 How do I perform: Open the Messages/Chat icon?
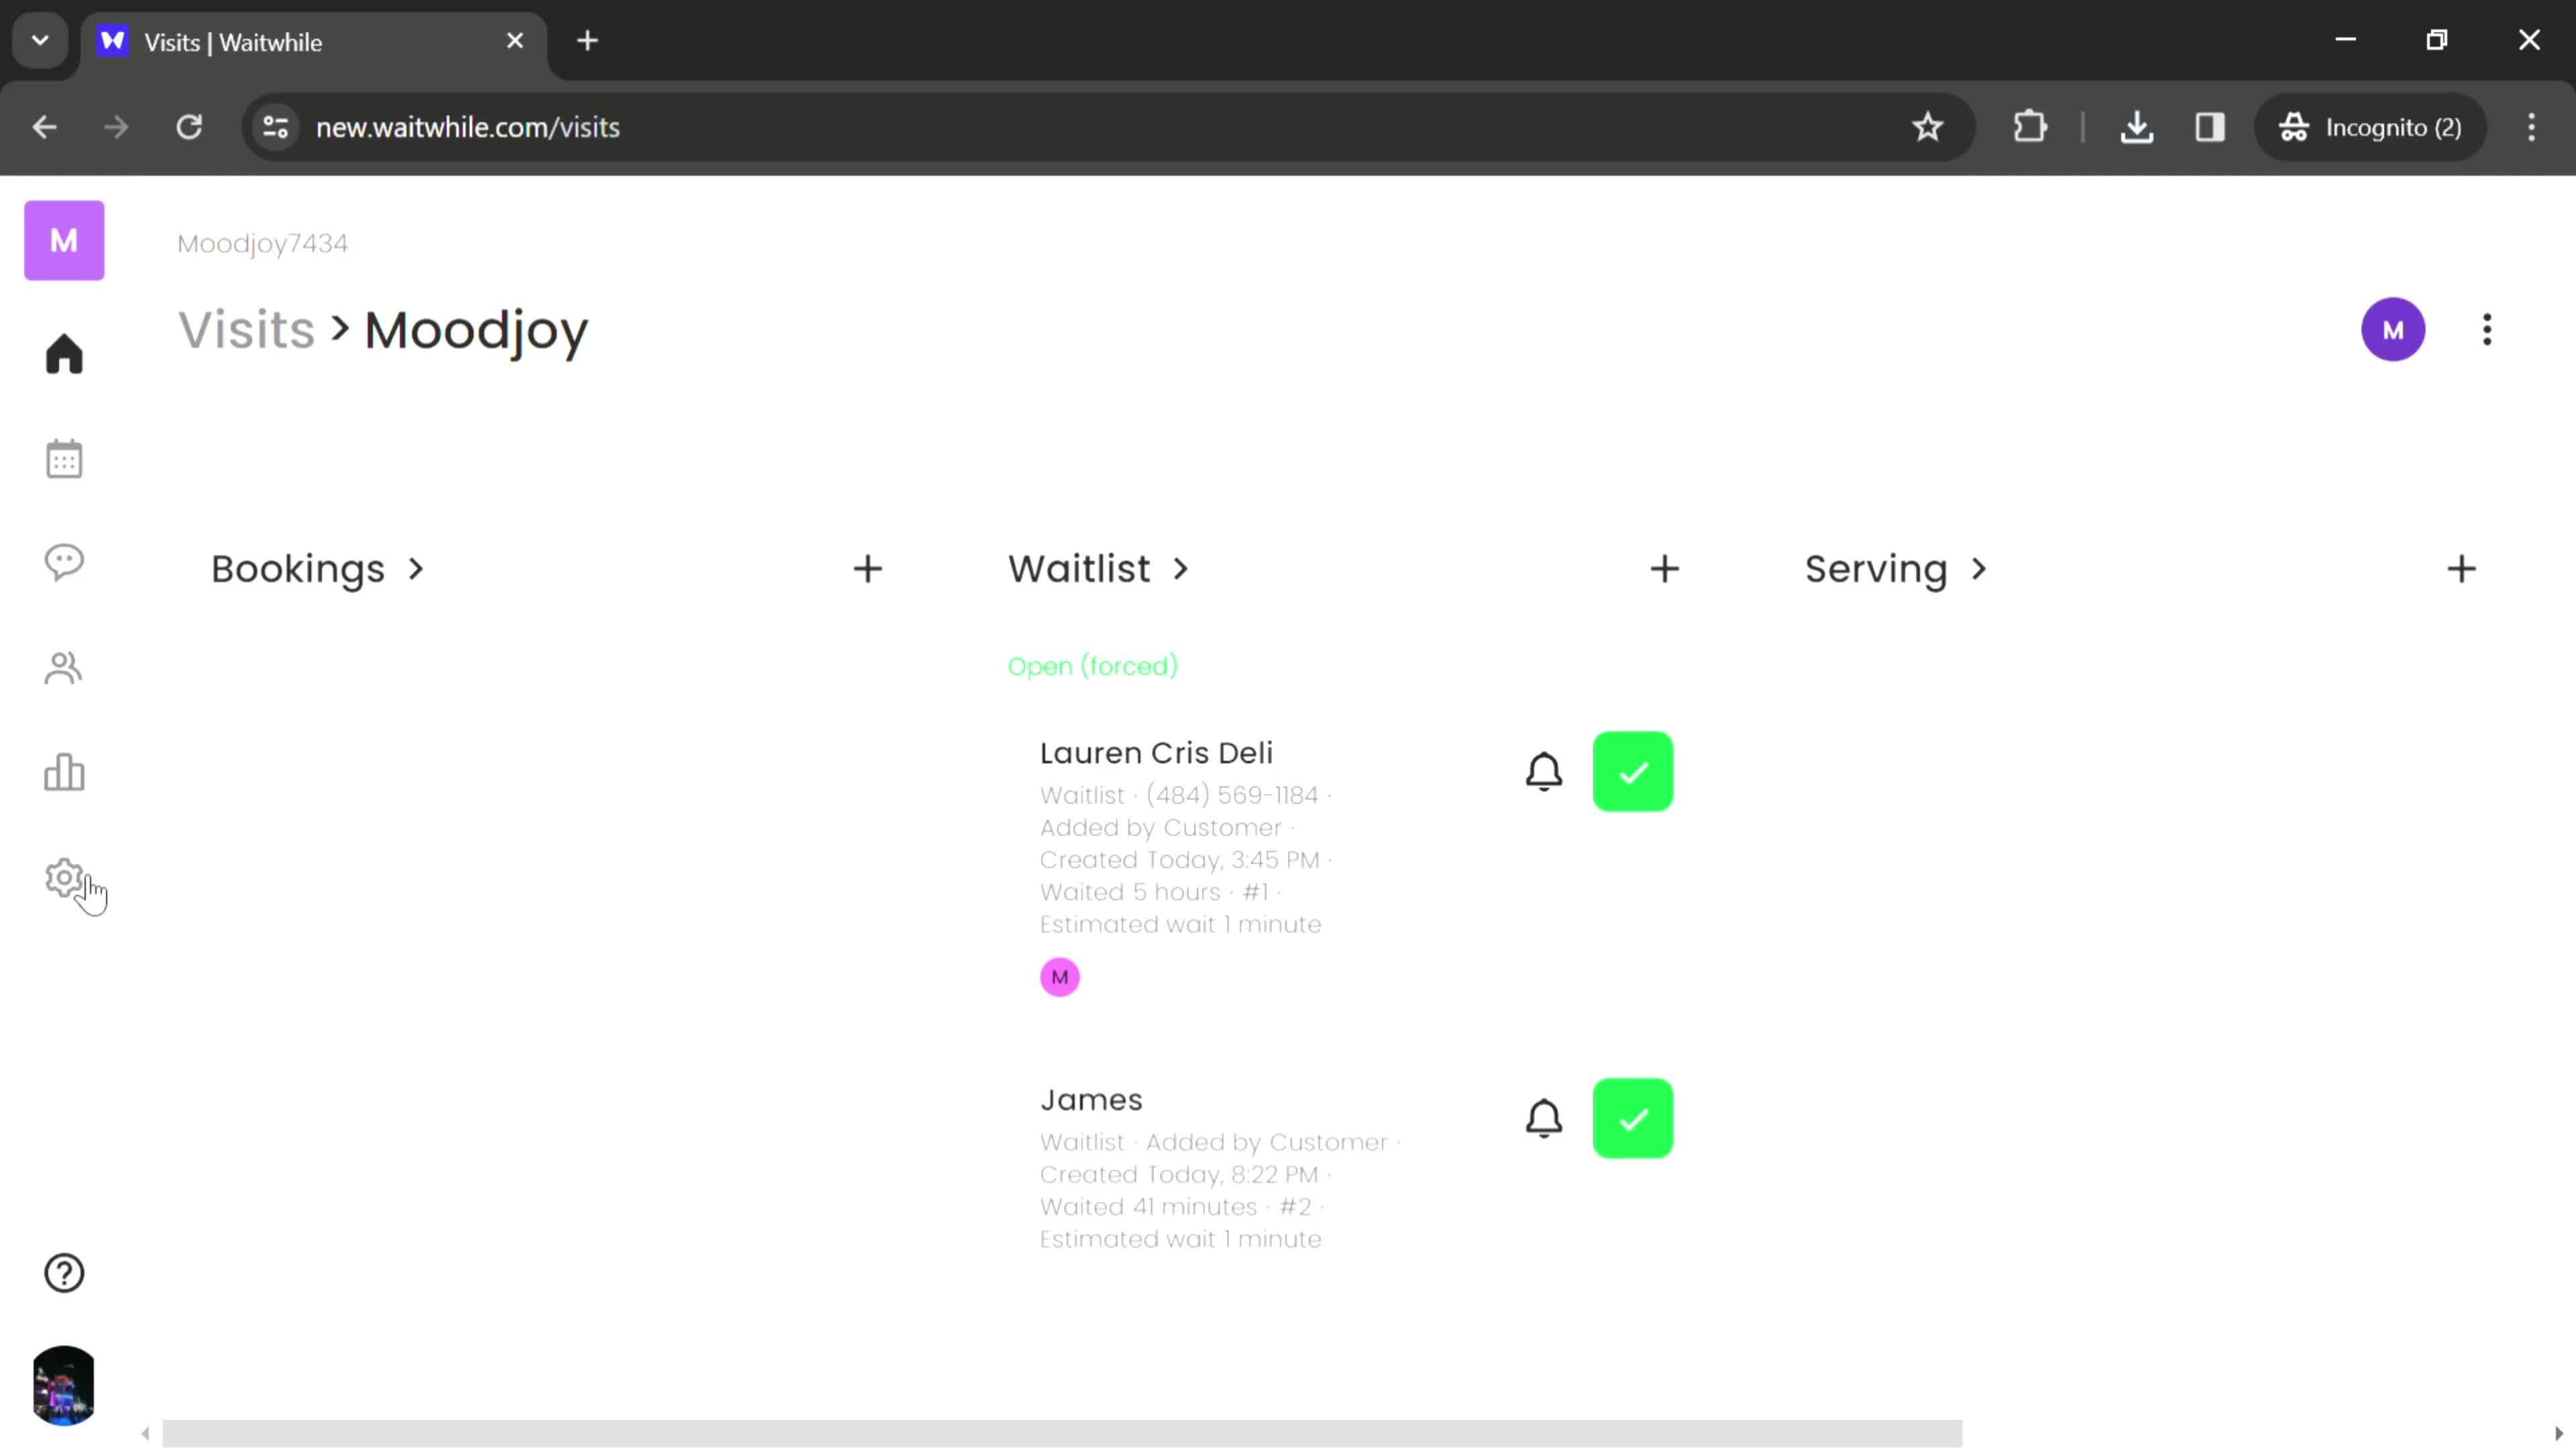64,563
